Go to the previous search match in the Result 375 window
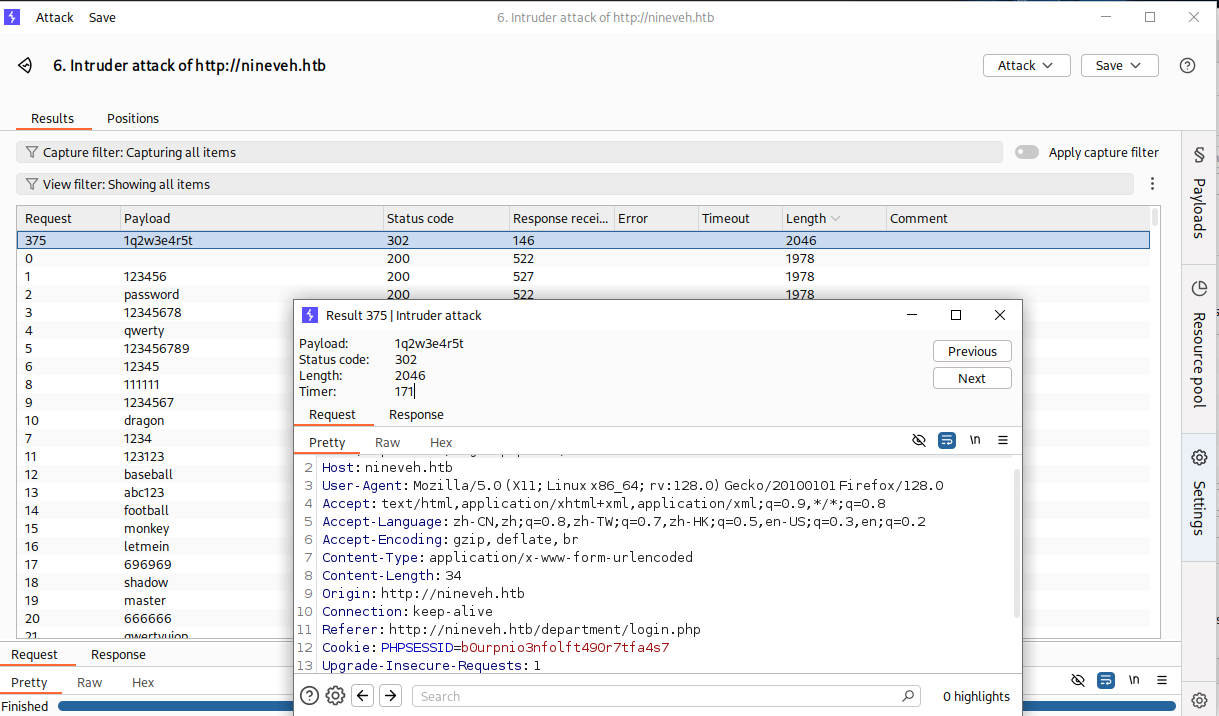The width and height of the screenshot is (1219, 716). click(x=363, y=696)
